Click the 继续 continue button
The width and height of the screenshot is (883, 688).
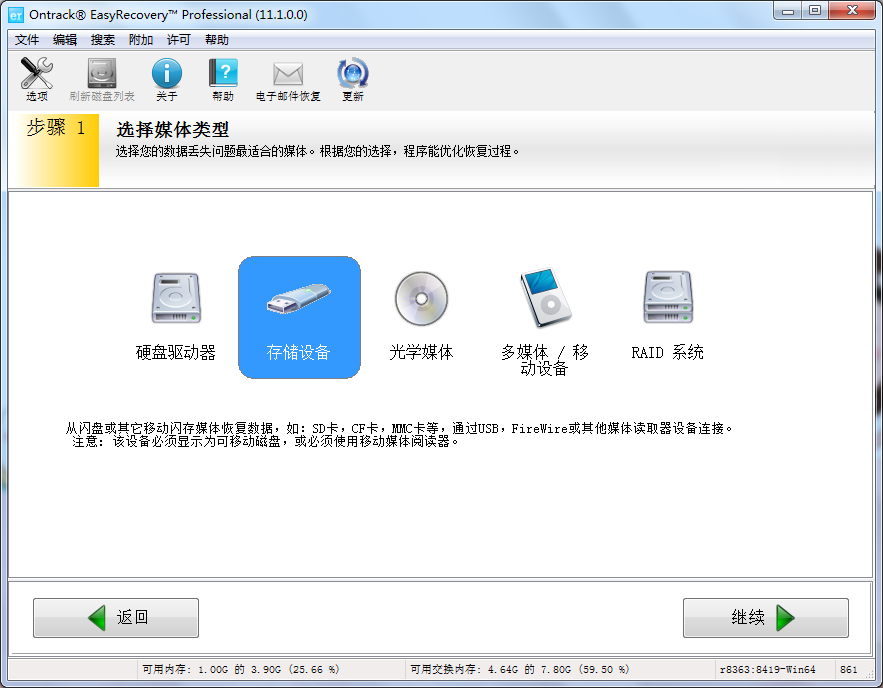[766, 618]
